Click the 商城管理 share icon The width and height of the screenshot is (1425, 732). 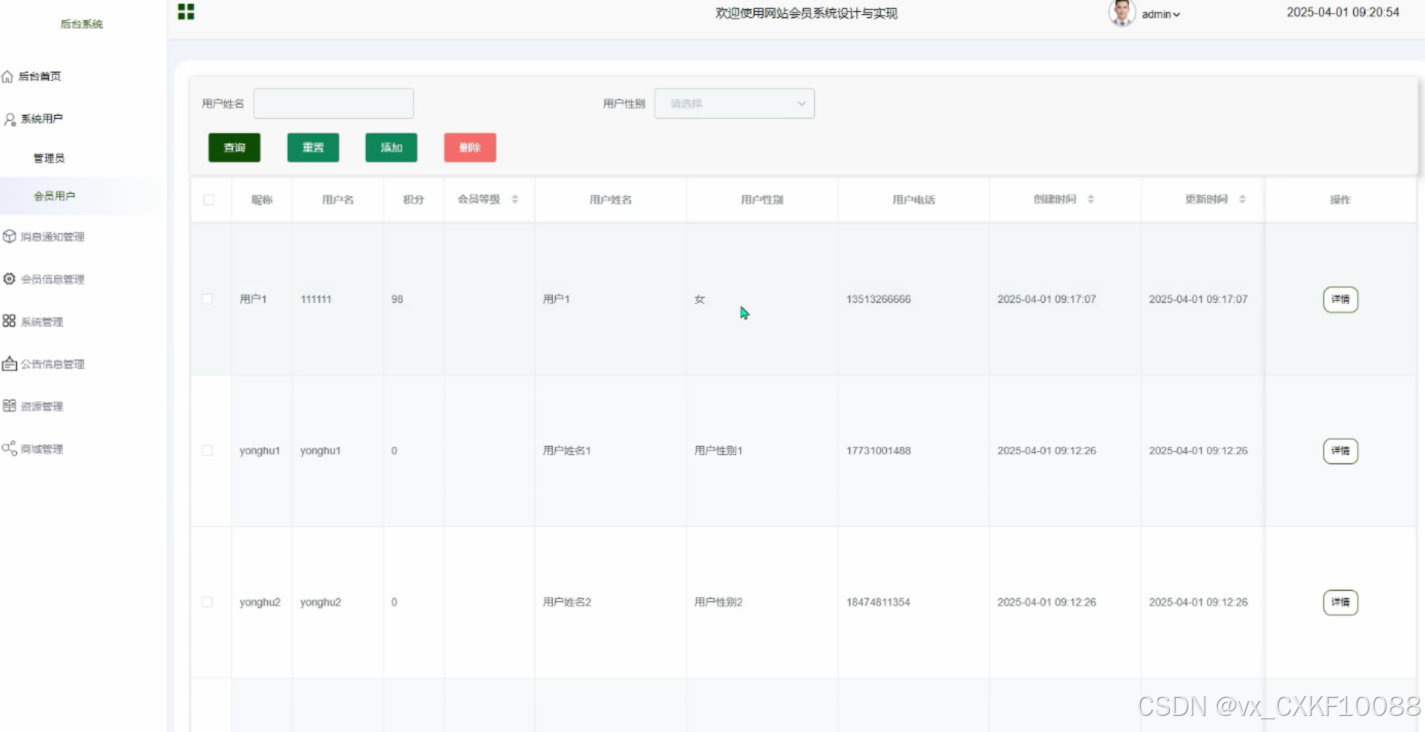pos(9,448)
